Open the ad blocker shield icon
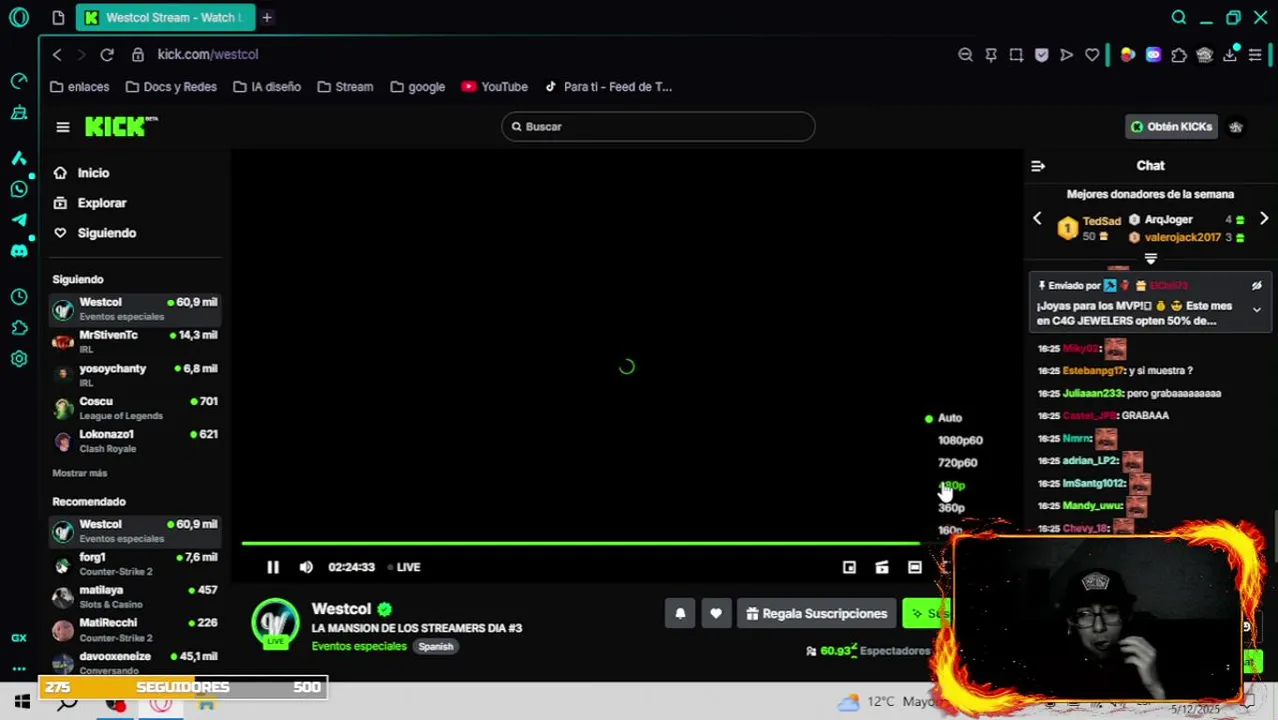 (x=1041, y=55)
